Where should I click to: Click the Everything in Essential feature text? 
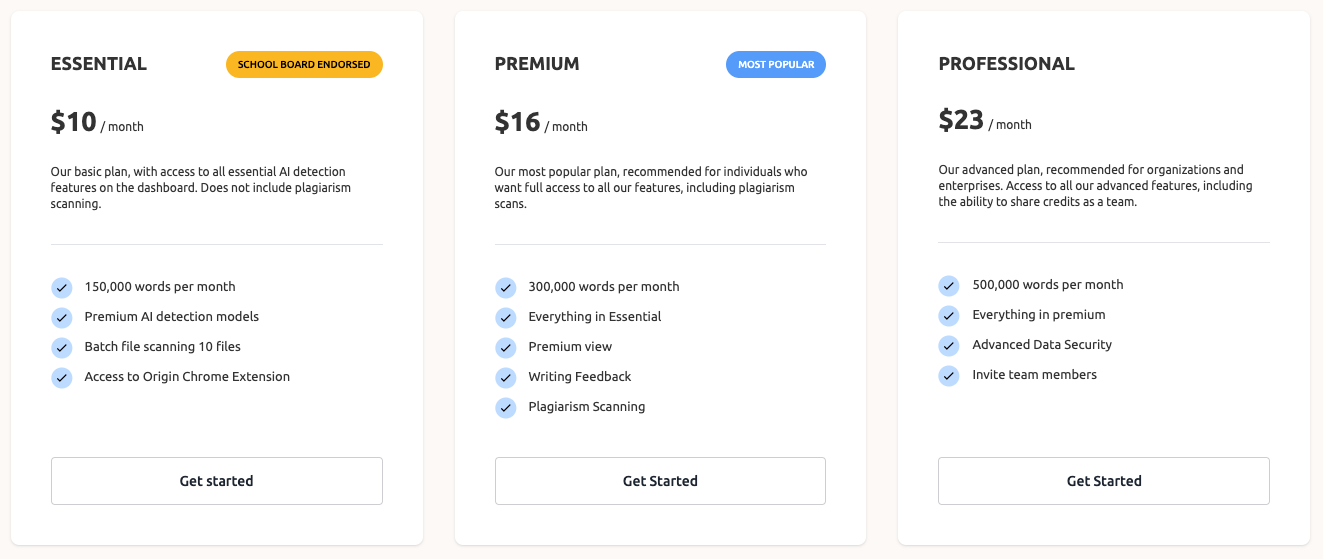[x=595, y=317]
